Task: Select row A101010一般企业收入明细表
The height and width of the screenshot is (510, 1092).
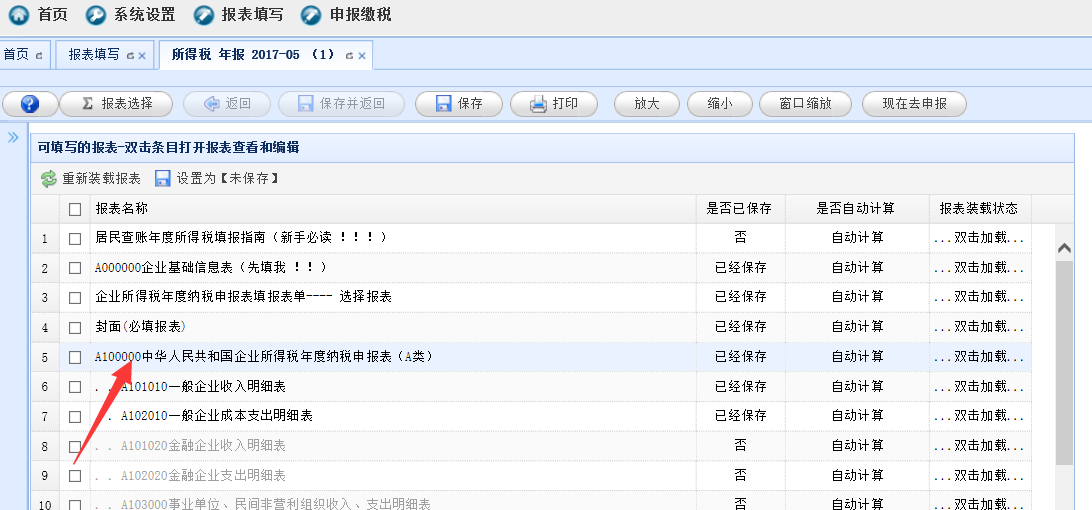Action: pos(217,387)
